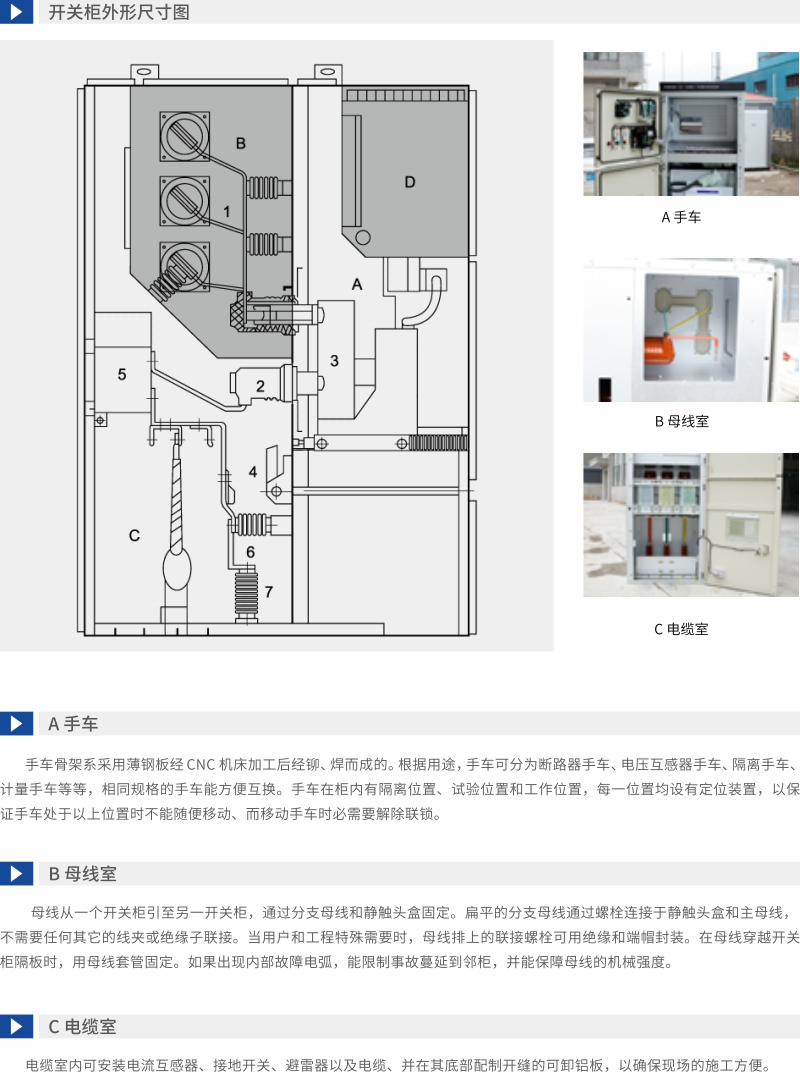Click number 3 in the diagram
800x1082 pixels.
click(334, 361)
